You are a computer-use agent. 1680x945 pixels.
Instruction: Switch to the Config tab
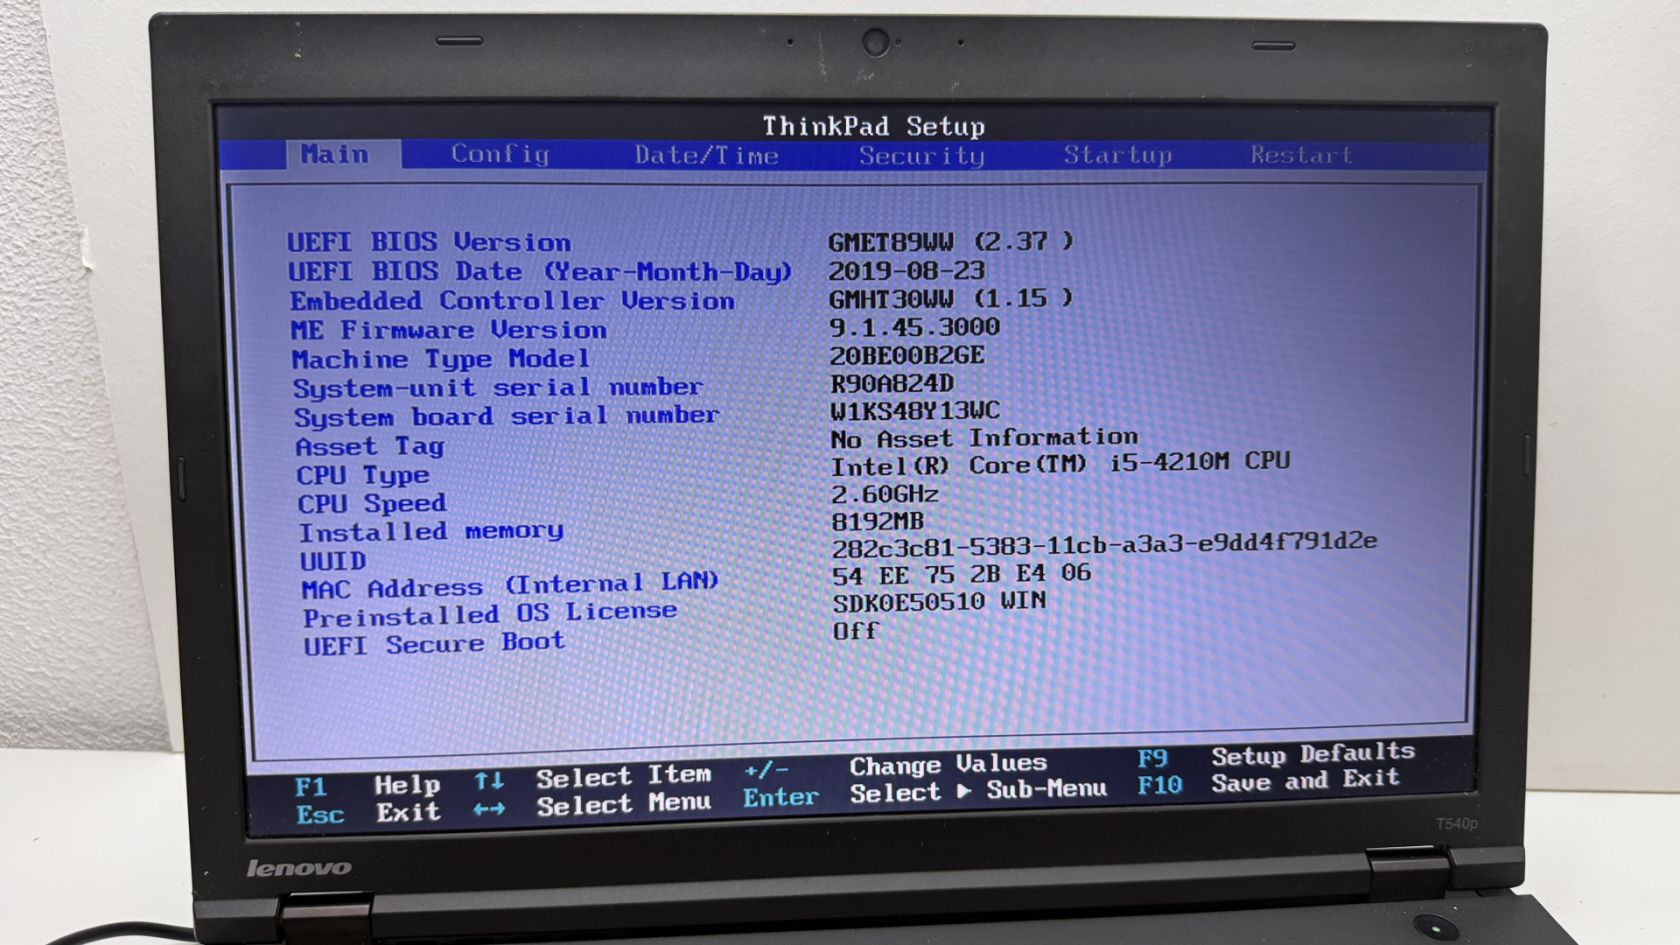click(x=500, y=154)
